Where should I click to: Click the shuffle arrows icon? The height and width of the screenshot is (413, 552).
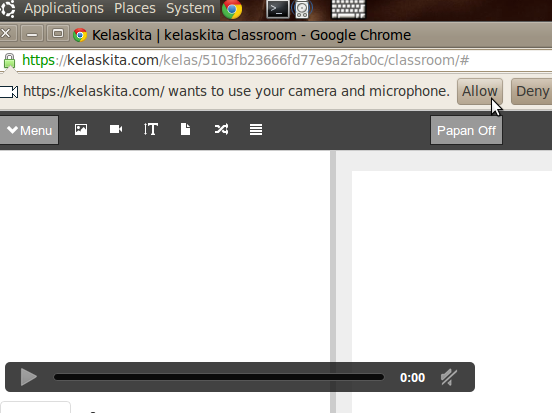(x=221, y=129)
